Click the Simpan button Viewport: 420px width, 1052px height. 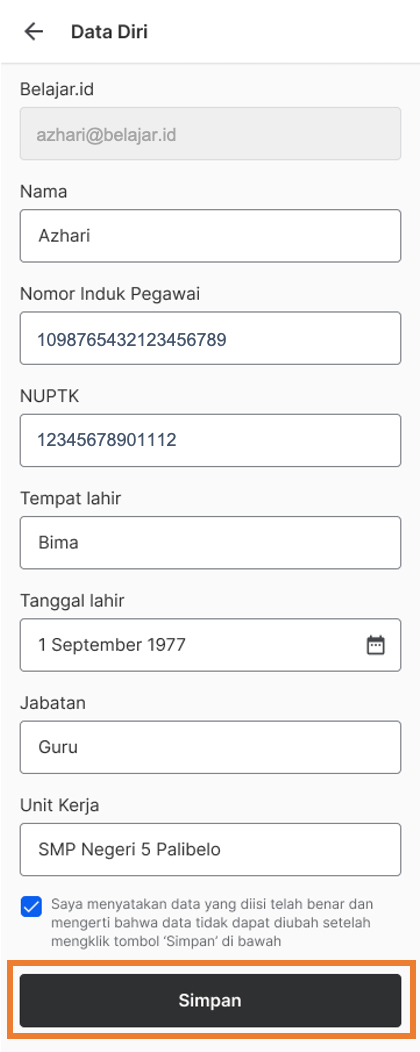click(210, 1000)
